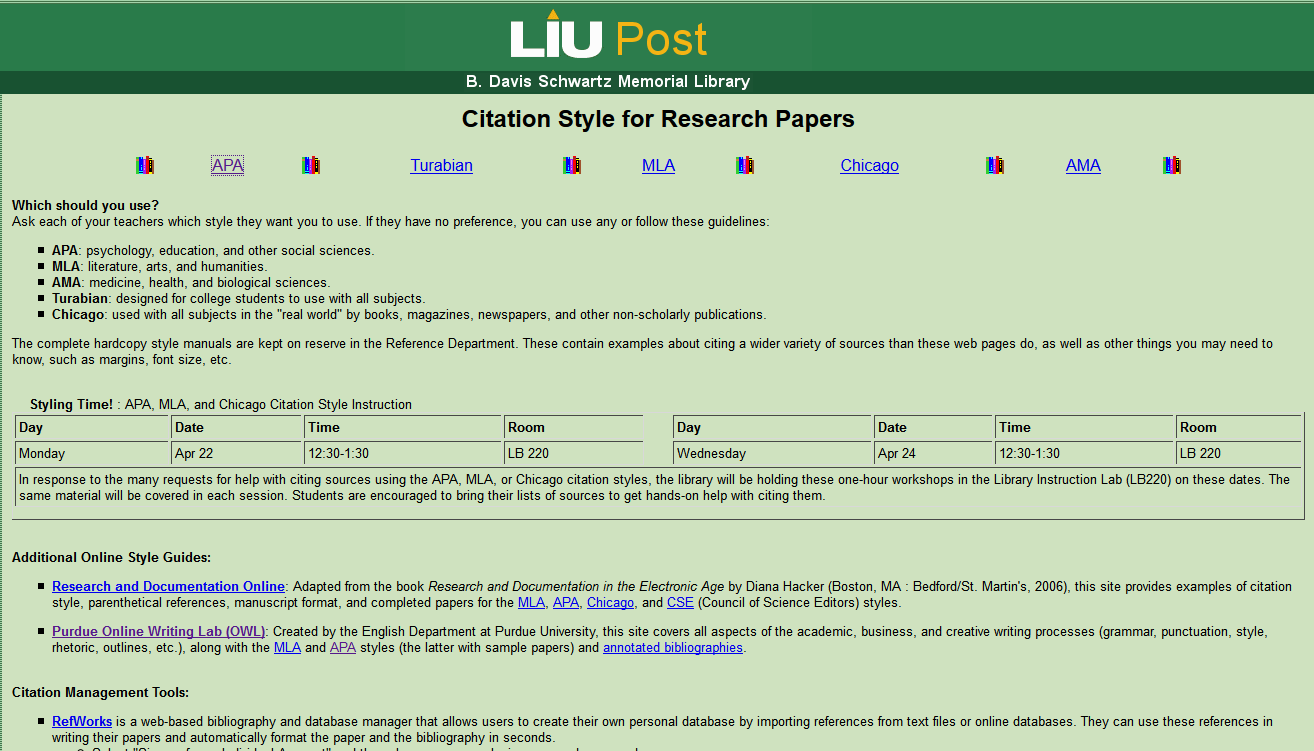Click the books icon left of the APA link
The width and height of the screenshot is (1314, 751).
[x=145, y=165]
